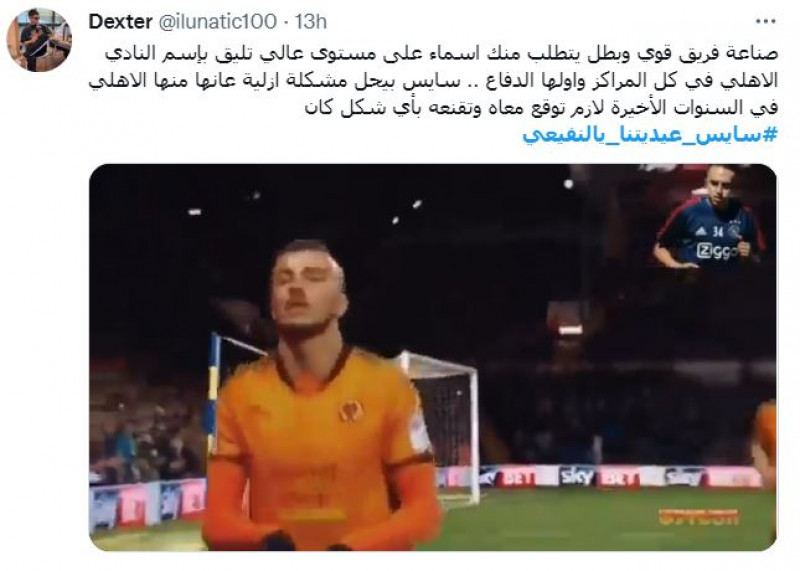Open the three-dot more options menu

pos(765,21)
